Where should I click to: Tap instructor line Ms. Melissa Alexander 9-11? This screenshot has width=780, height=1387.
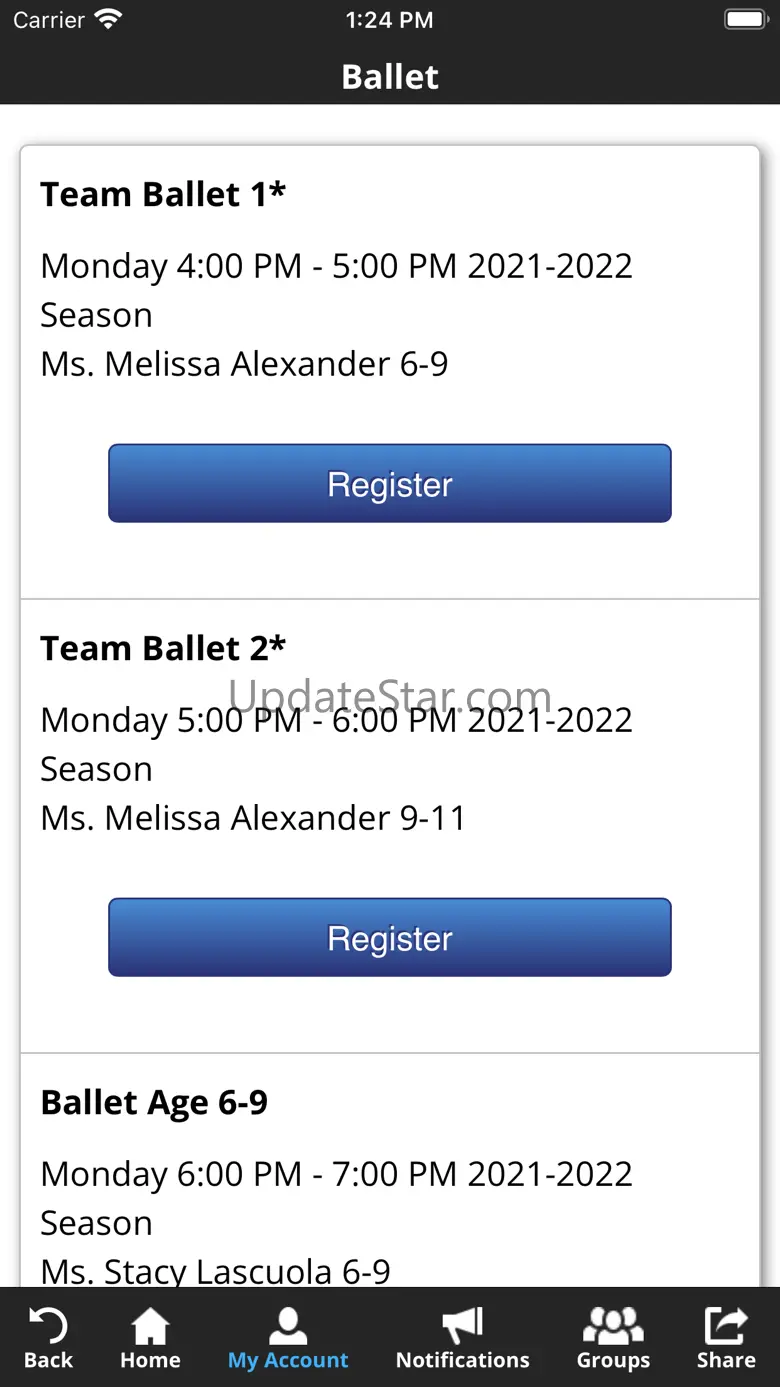click(253, 818)
